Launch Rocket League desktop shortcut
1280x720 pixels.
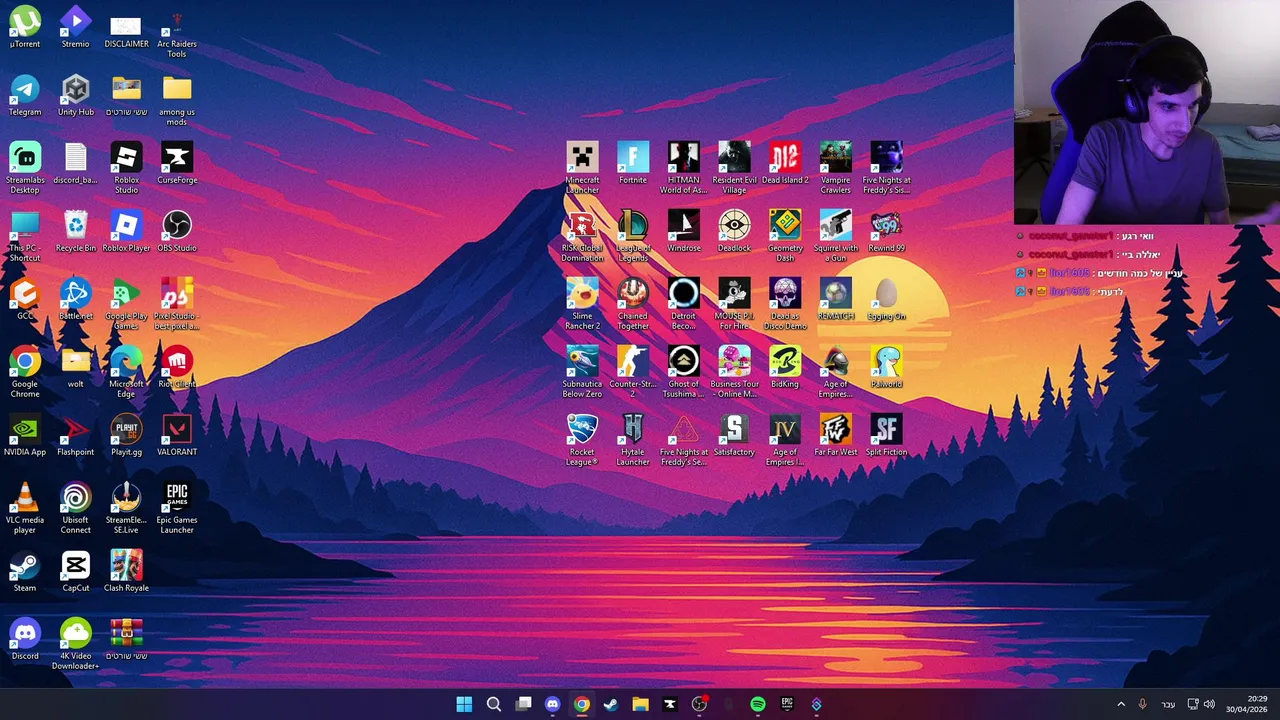point(582,440)
